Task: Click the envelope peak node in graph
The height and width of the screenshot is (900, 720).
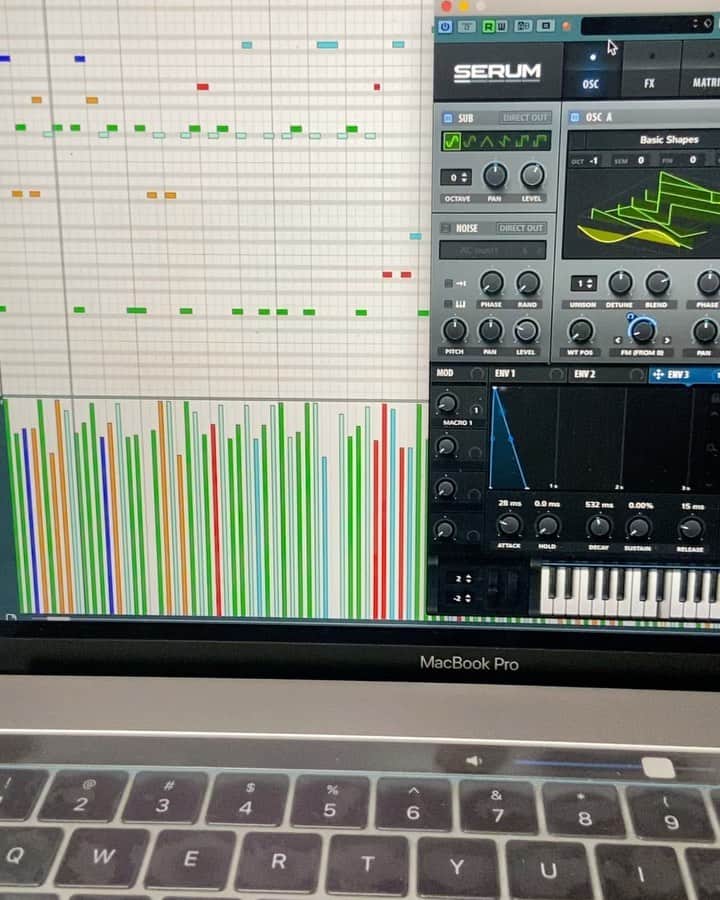Action: tap(496, 390)
